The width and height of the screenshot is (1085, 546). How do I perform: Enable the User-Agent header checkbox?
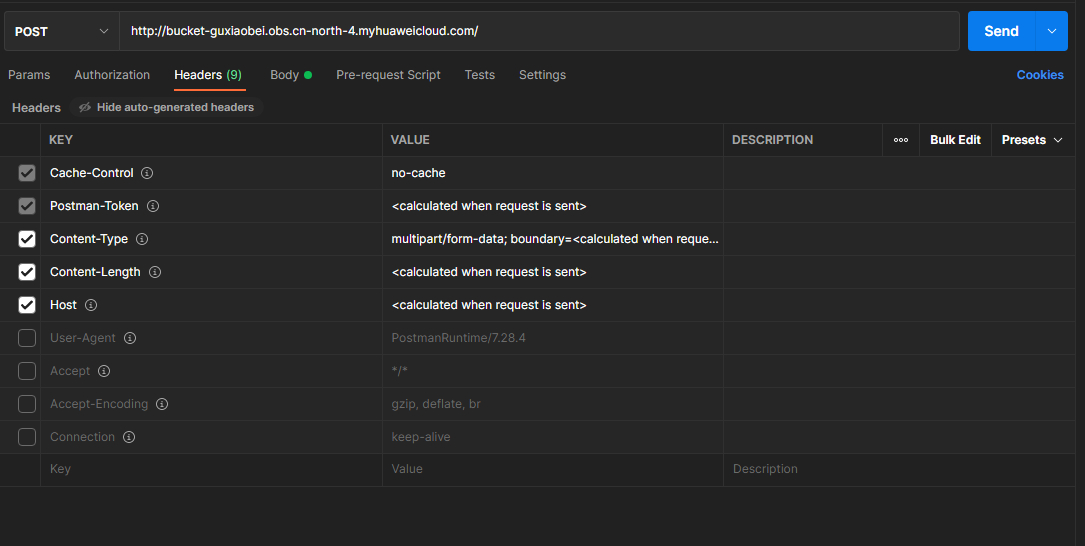27,338
